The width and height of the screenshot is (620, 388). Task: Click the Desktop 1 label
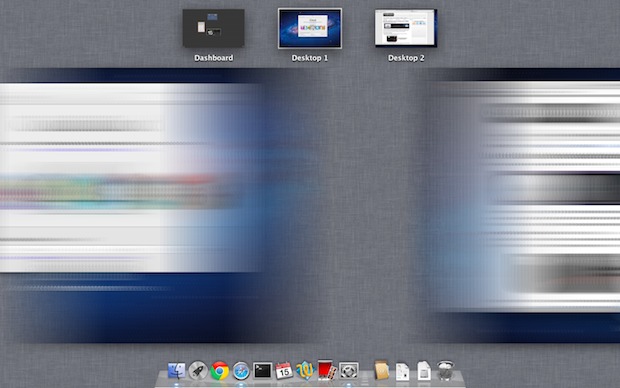[x=310, y=58]
